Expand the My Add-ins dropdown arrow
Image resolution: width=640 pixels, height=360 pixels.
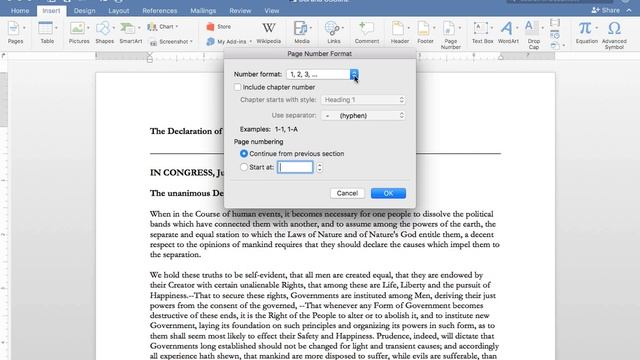[x=250, y=41]
